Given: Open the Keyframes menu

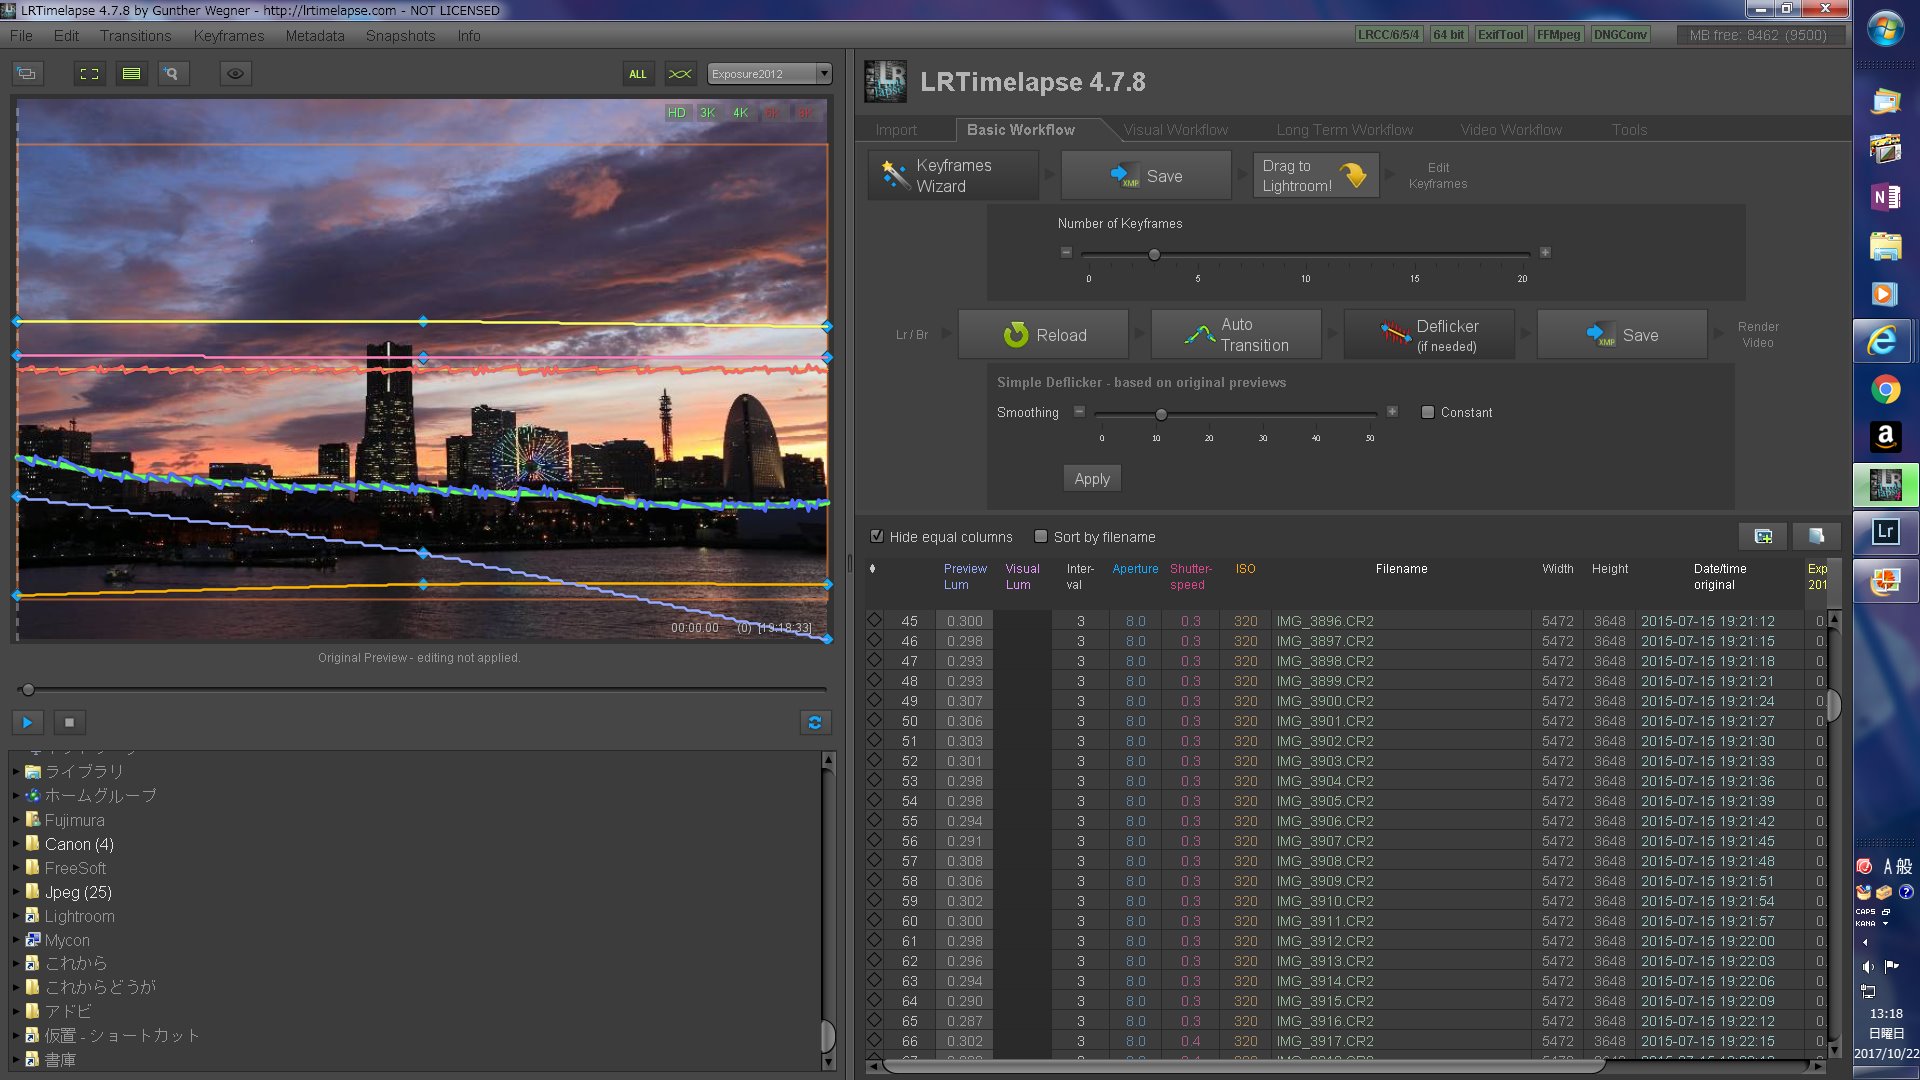Looking at the screenshot, I should coord(229,36).
